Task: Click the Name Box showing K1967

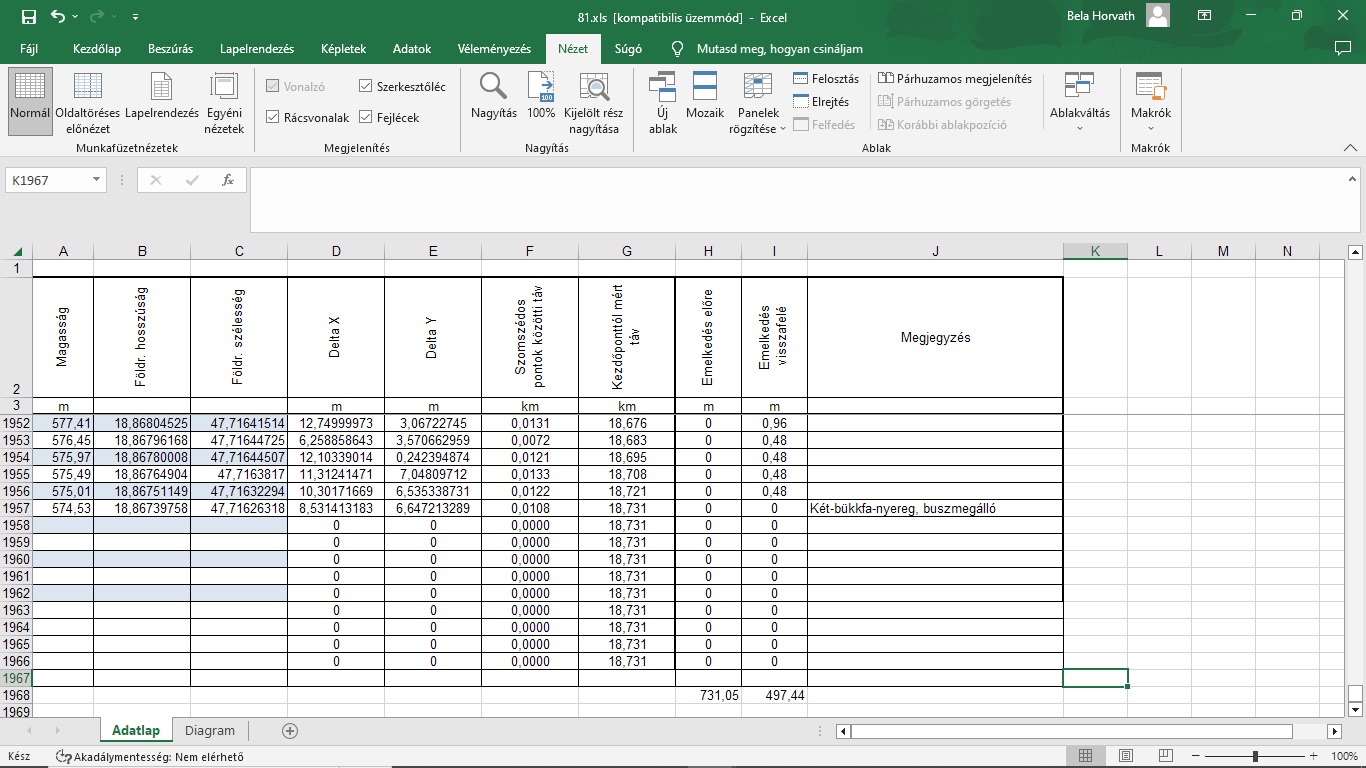Action: pos(47,180)
